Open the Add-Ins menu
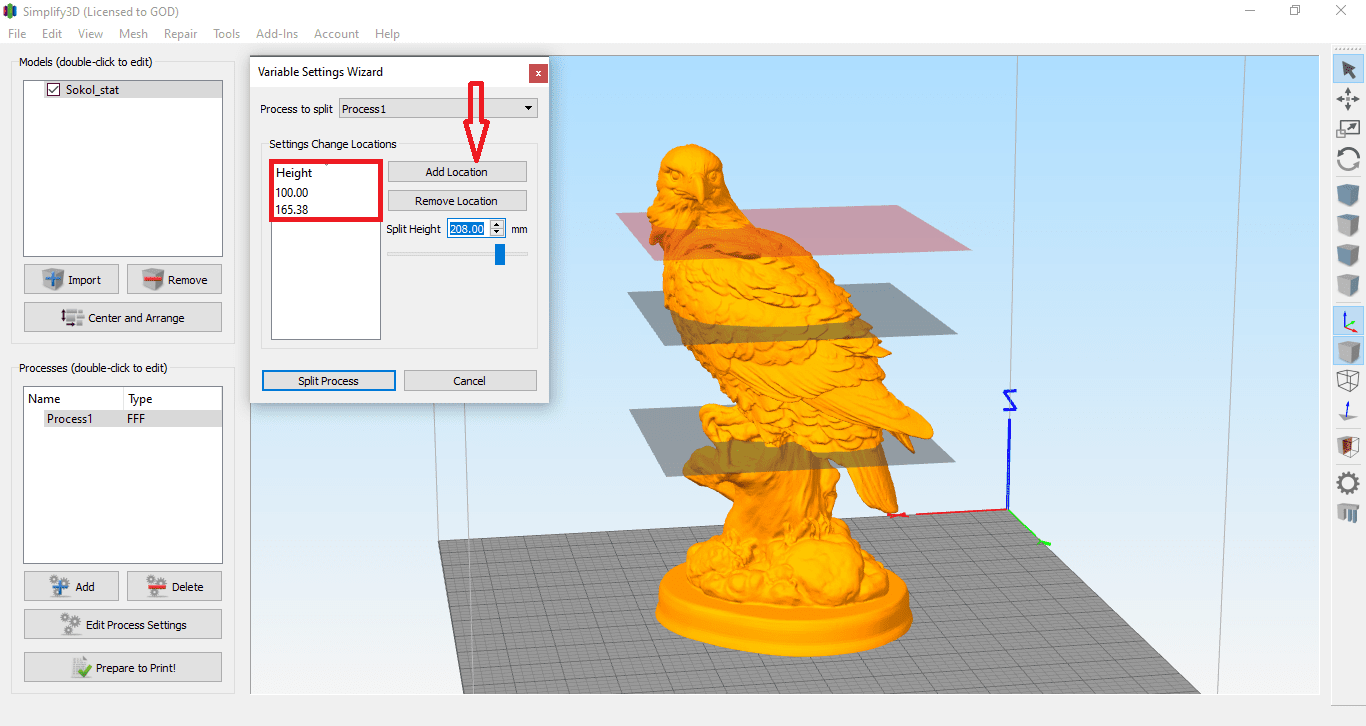The height and width of the screenshot is (726, 1366). tap(277, 33)
